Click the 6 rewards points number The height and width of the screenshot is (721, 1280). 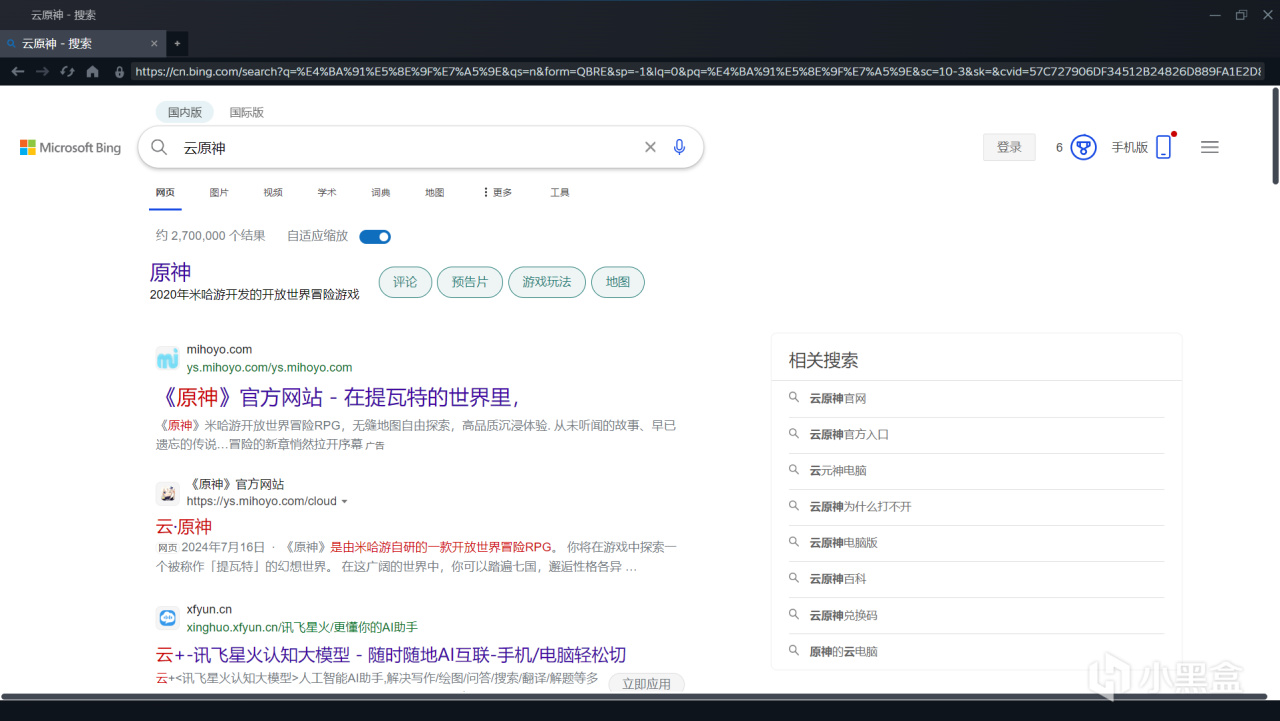coord(1059,147)
